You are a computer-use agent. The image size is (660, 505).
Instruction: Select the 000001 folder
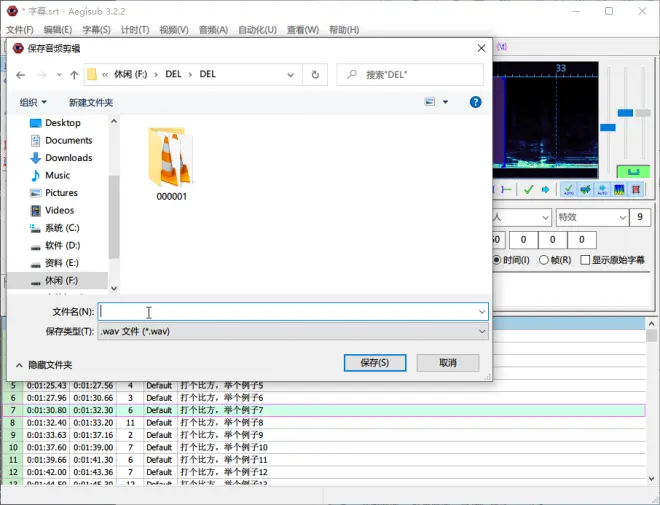tap(171, 164)
